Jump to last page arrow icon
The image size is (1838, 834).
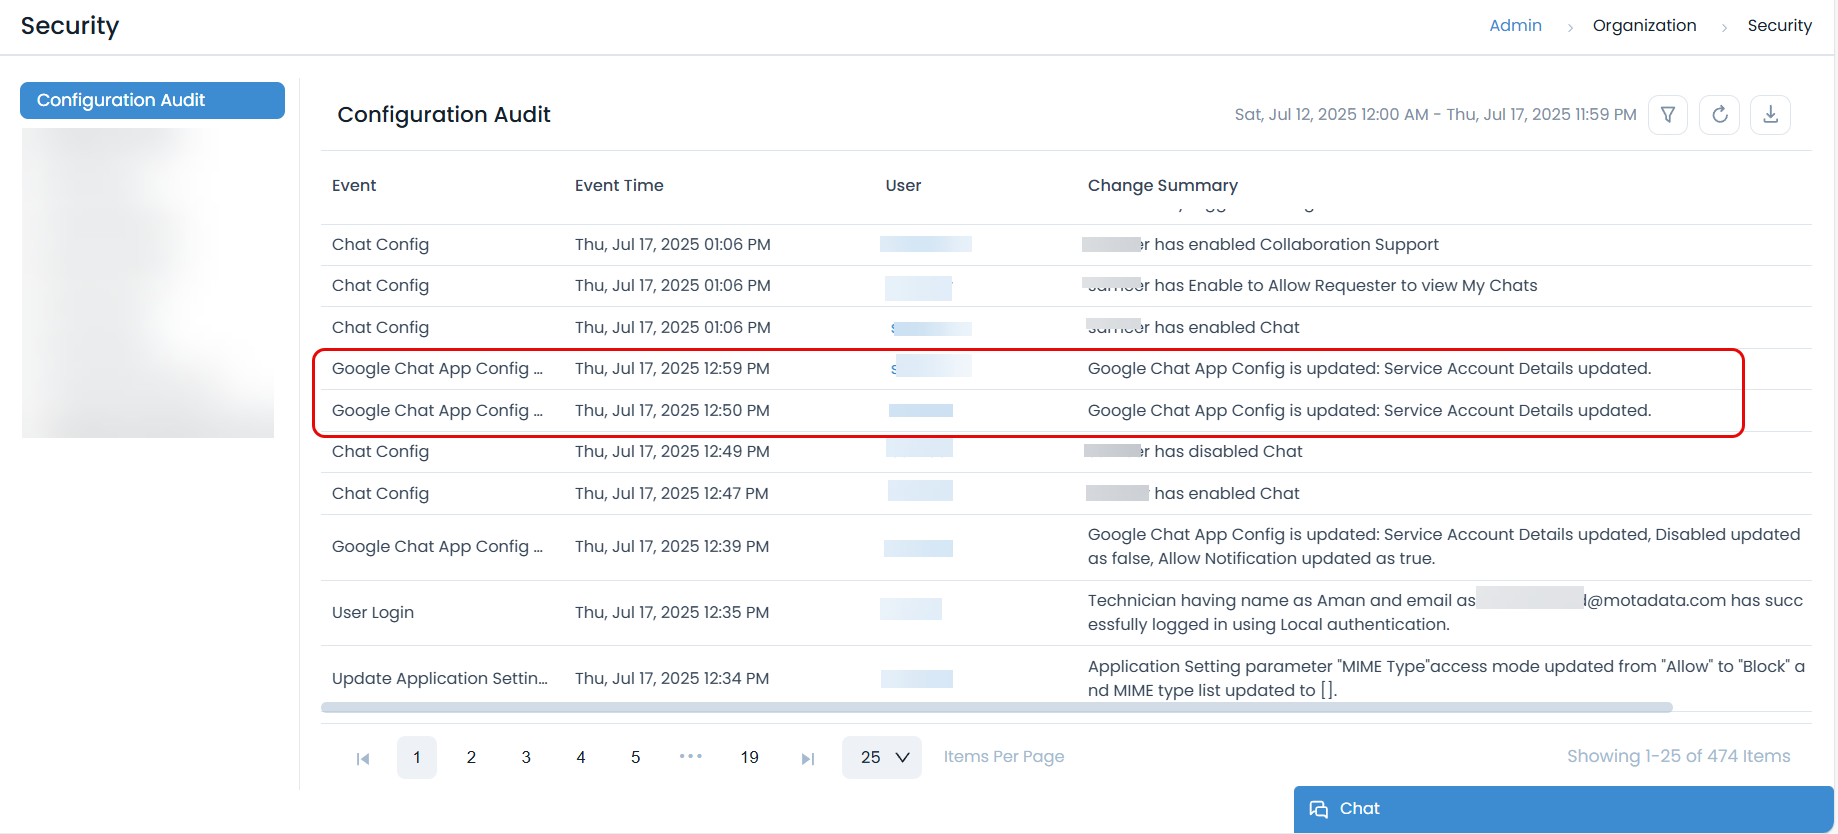(808, 759)
